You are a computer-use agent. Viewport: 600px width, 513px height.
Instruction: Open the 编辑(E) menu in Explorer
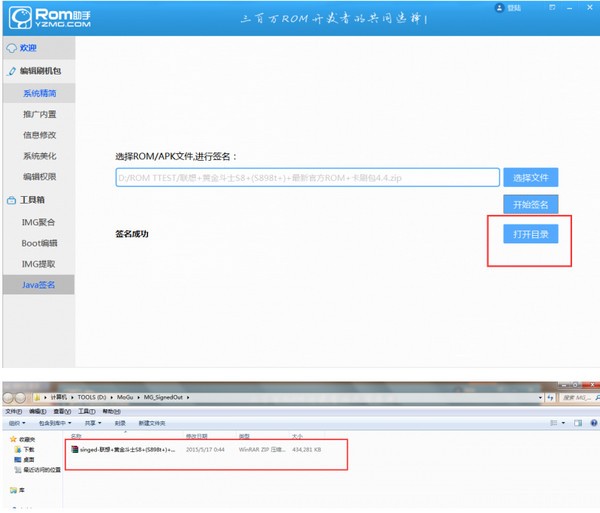pyautogui.click(x=38, y=412)
